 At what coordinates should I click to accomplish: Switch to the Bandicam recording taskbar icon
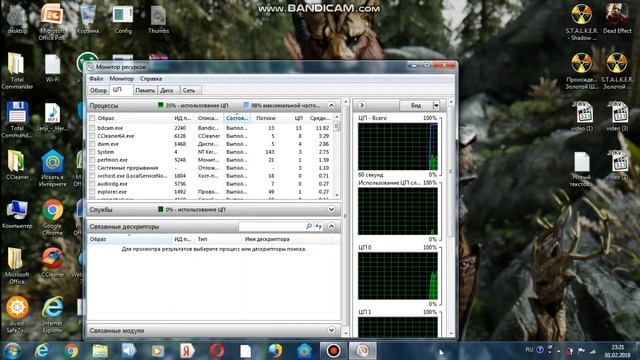pyautogui.click(x=333, y=351)
